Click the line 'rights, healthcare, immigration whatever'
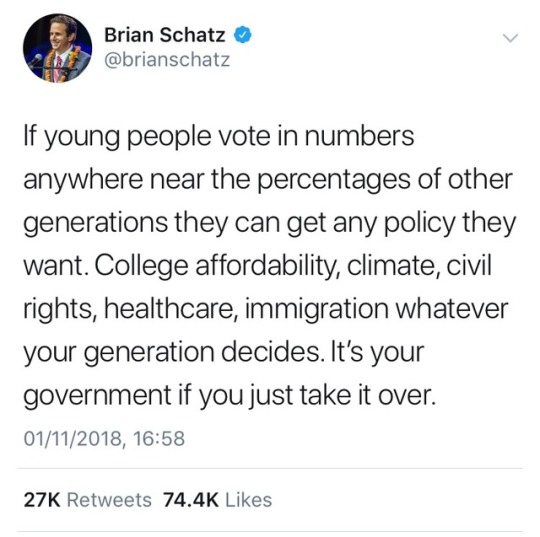The height and width of the screenshot is (537, 540). 266,310
